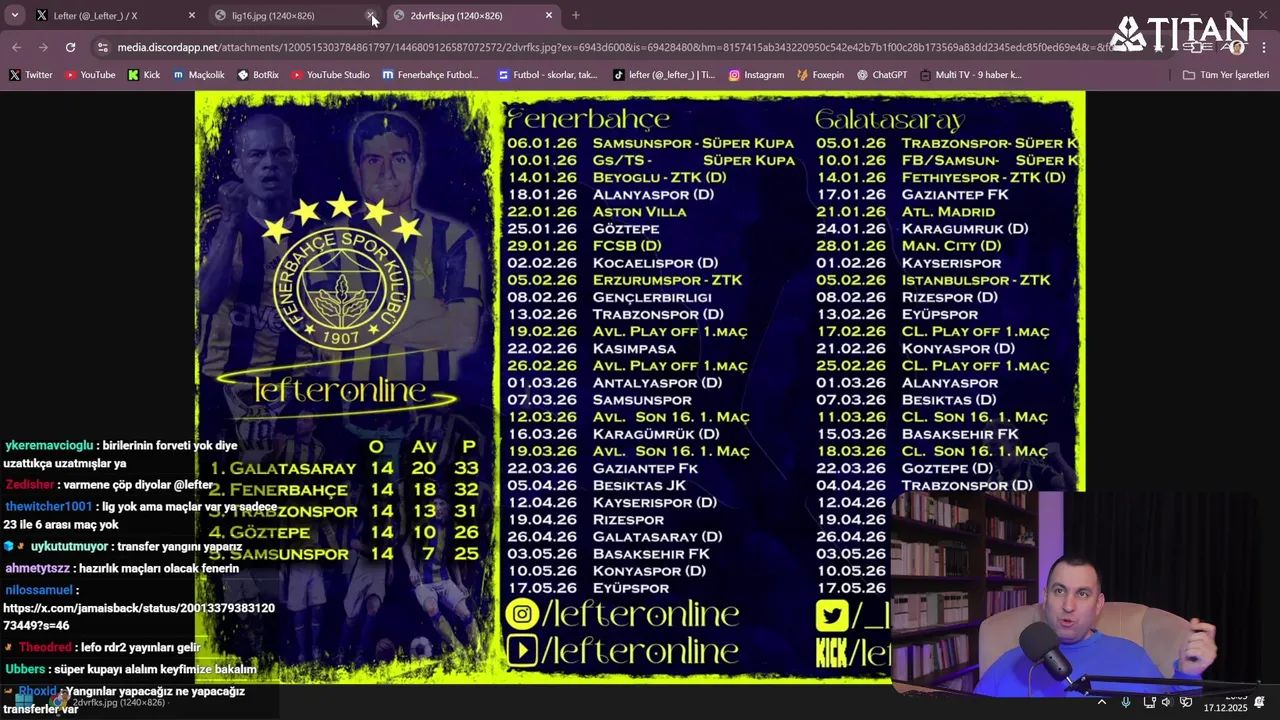
Task: Click the Besiktas JK fixture
Action: click(597, 485)
